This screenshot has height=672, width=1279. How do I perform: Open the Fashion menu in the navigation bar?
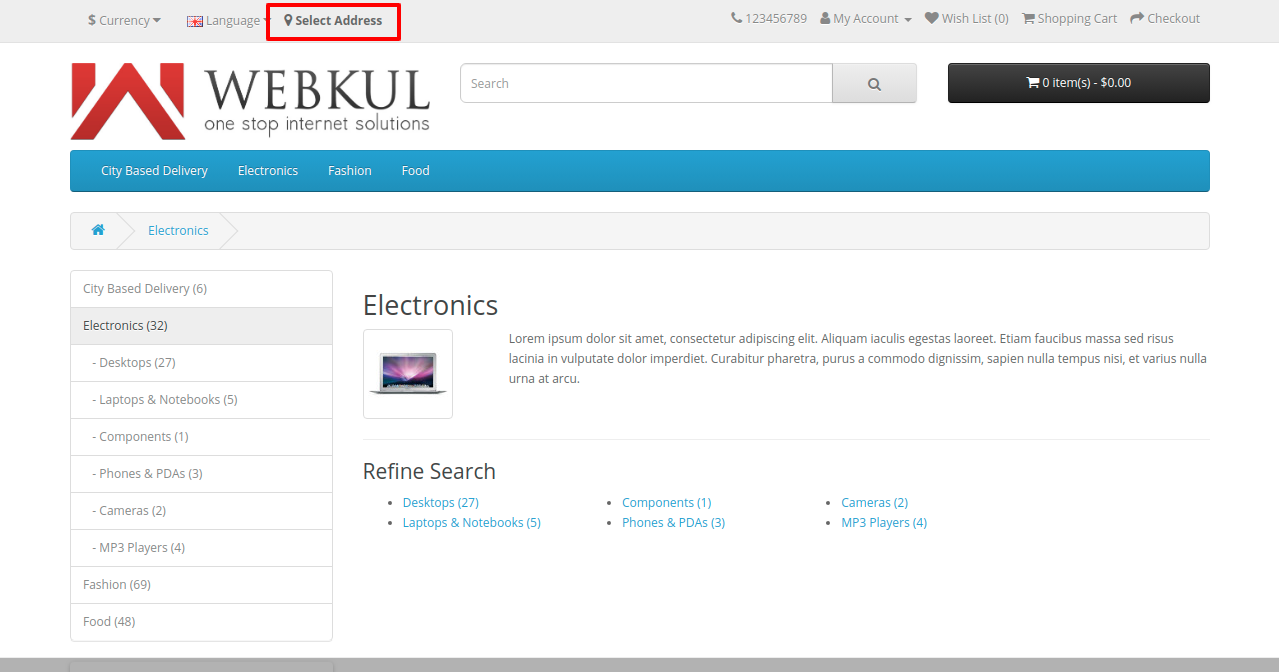click(350, 171)
